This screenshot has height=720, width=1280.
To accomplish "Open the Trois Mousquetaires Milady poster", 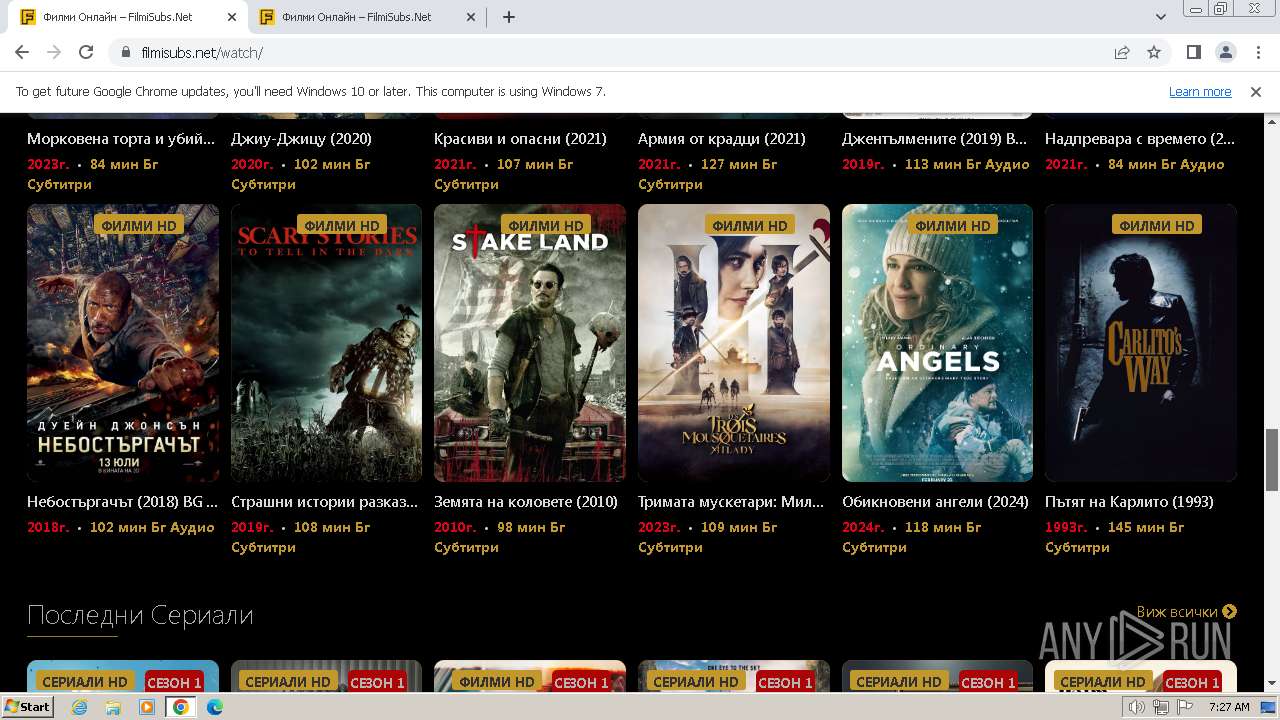I will (x=734, y=343).
